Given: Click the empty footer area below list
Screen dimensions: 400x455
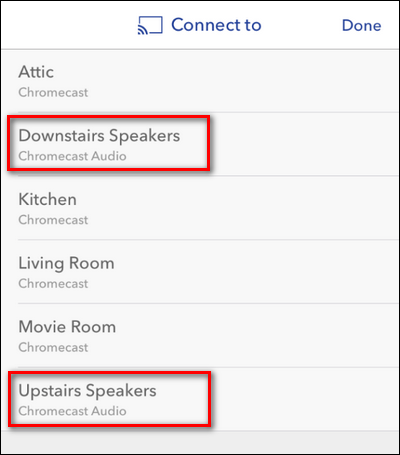Looking at the screenshot, I should (200, 442).
